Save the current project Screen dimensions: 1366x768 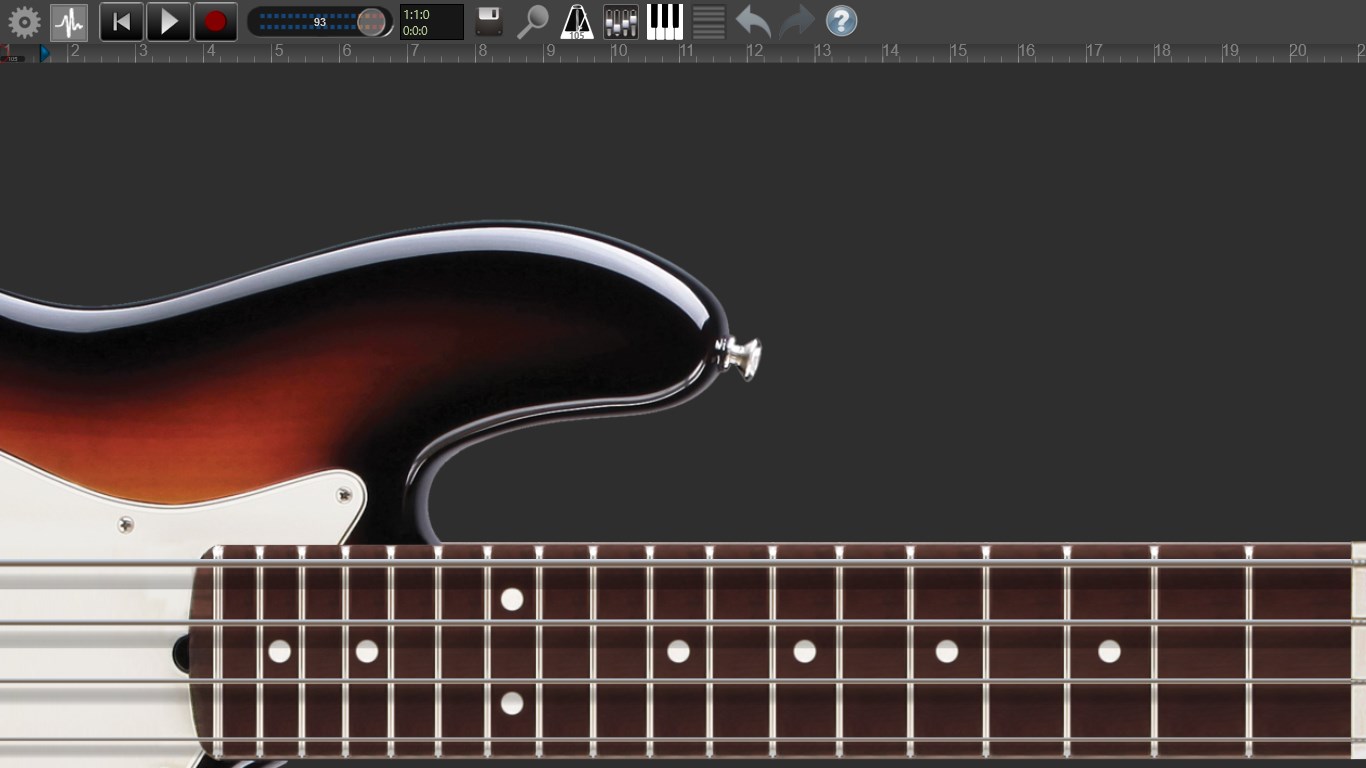click(487, 20)
